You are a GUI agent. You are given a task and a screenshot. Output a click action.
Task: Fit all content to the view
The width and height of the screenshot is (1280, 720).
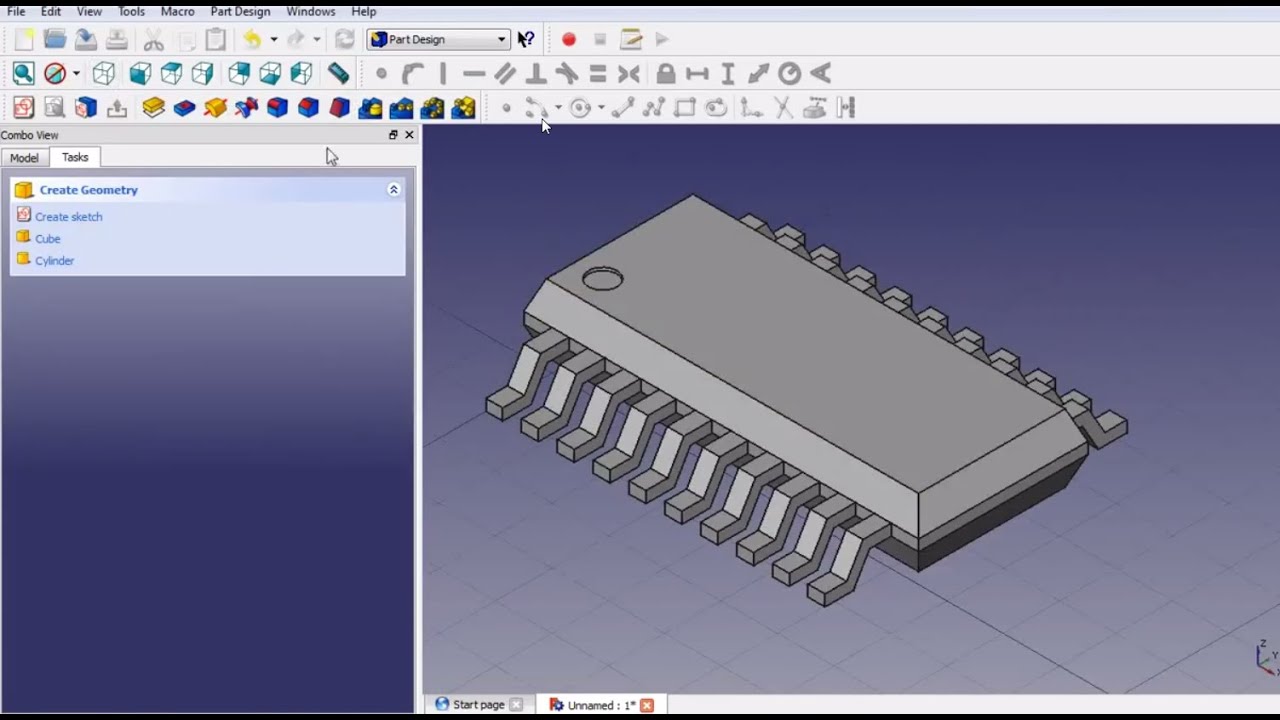[24, 73]
